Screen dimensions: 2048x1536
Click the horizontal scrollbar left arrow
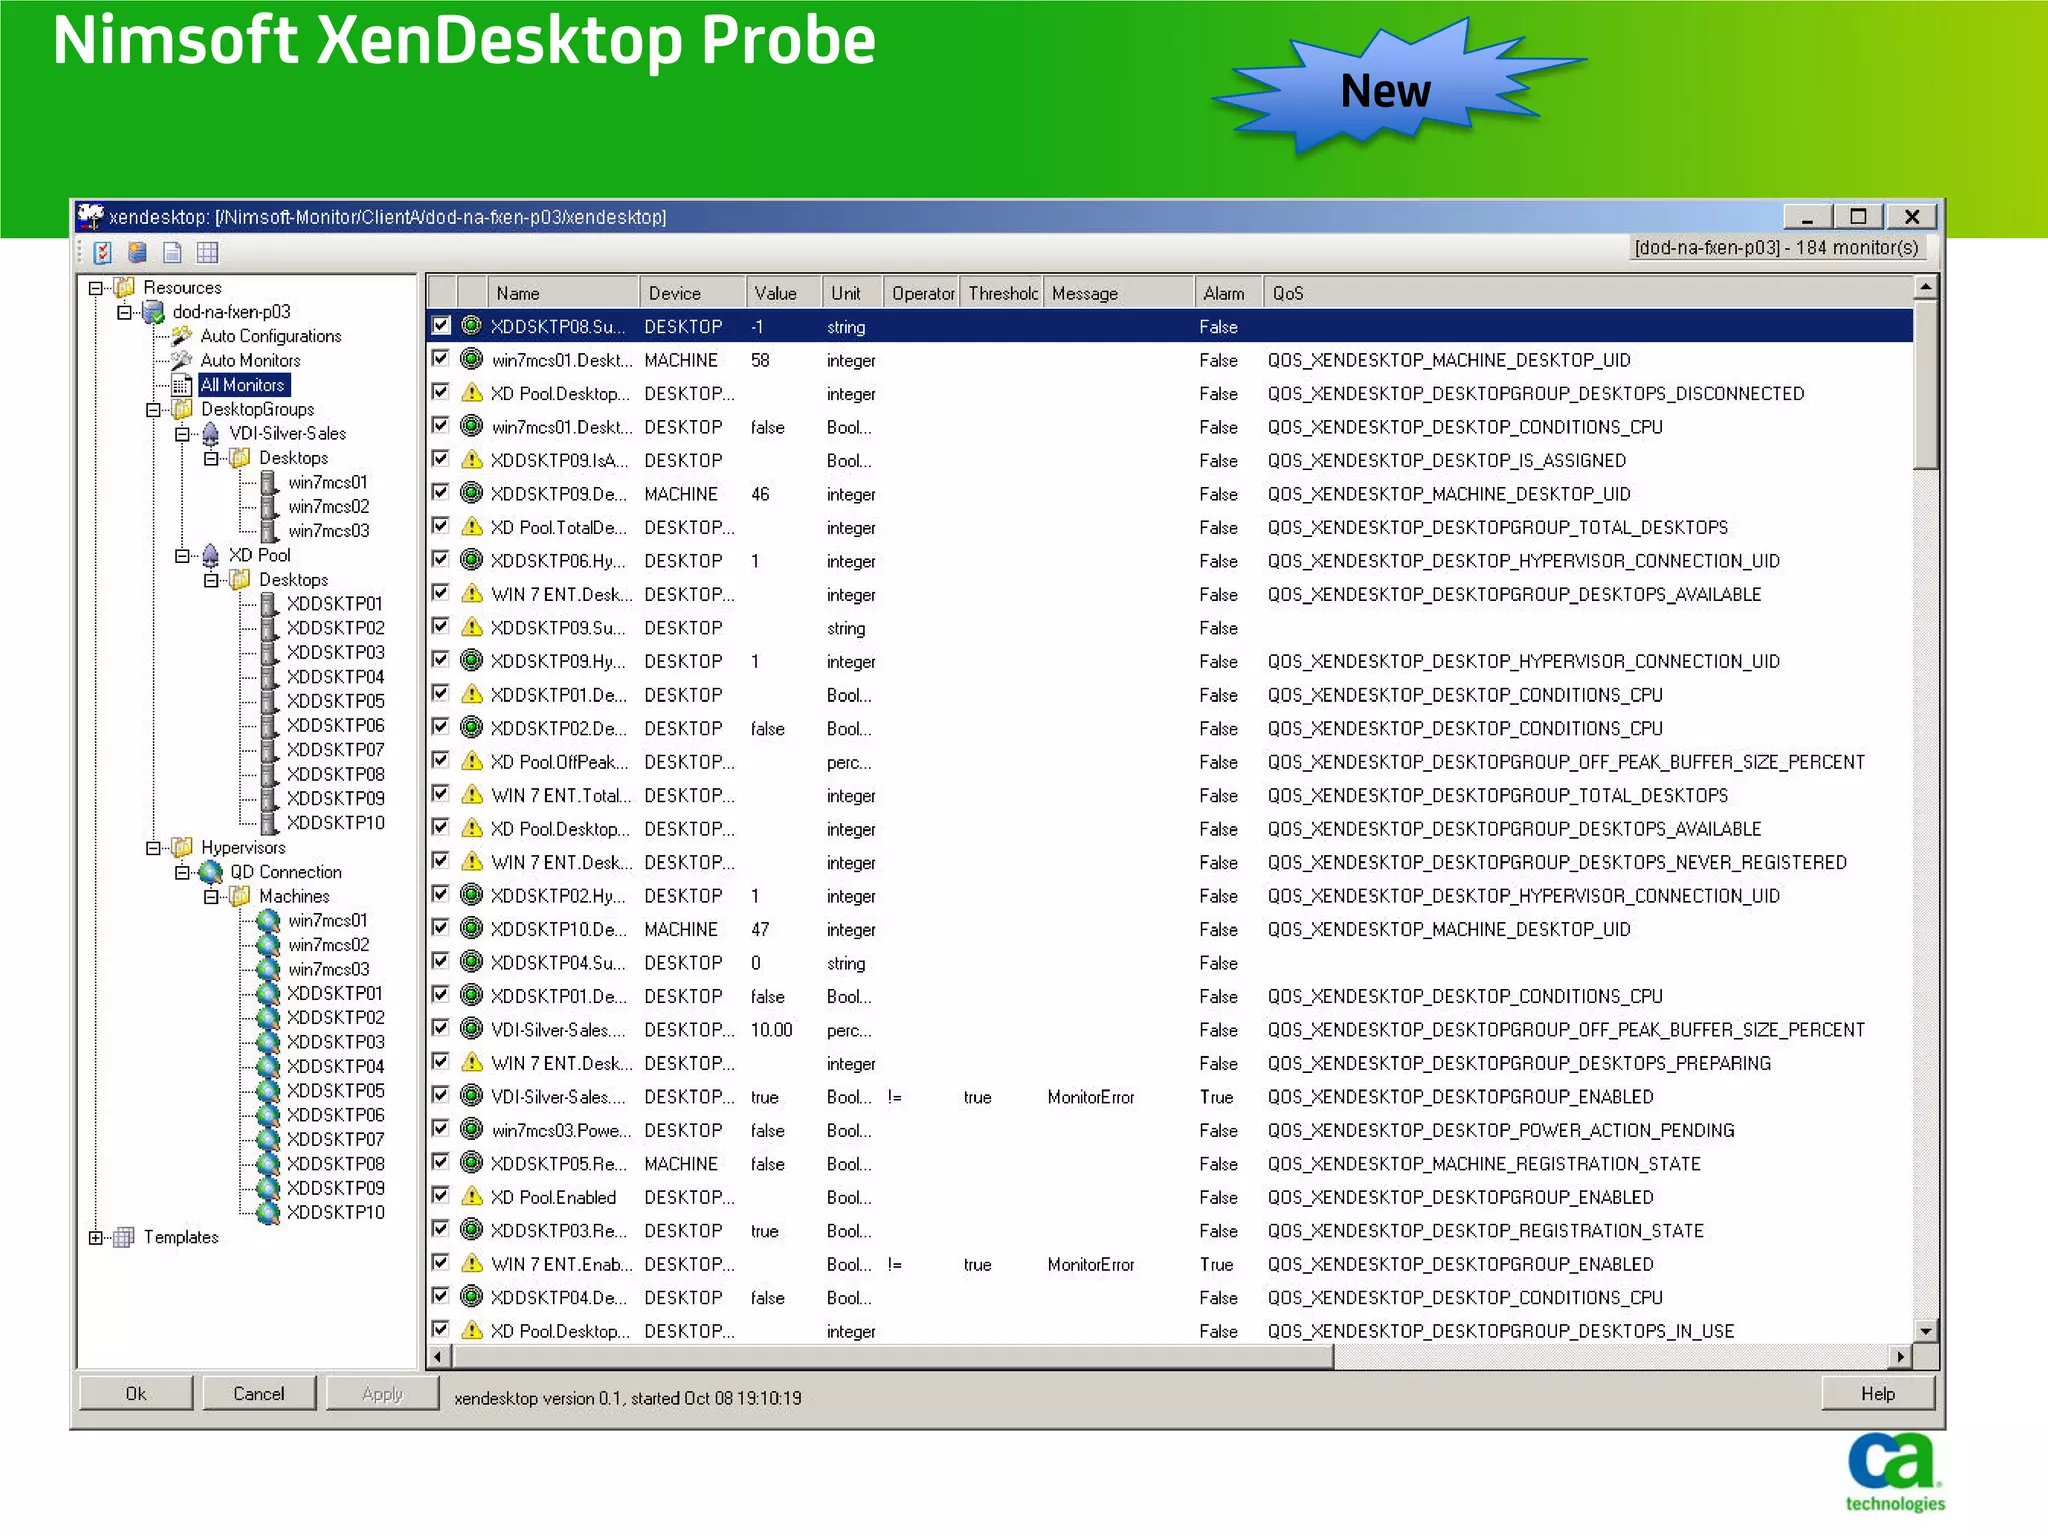pos(439,1357)
